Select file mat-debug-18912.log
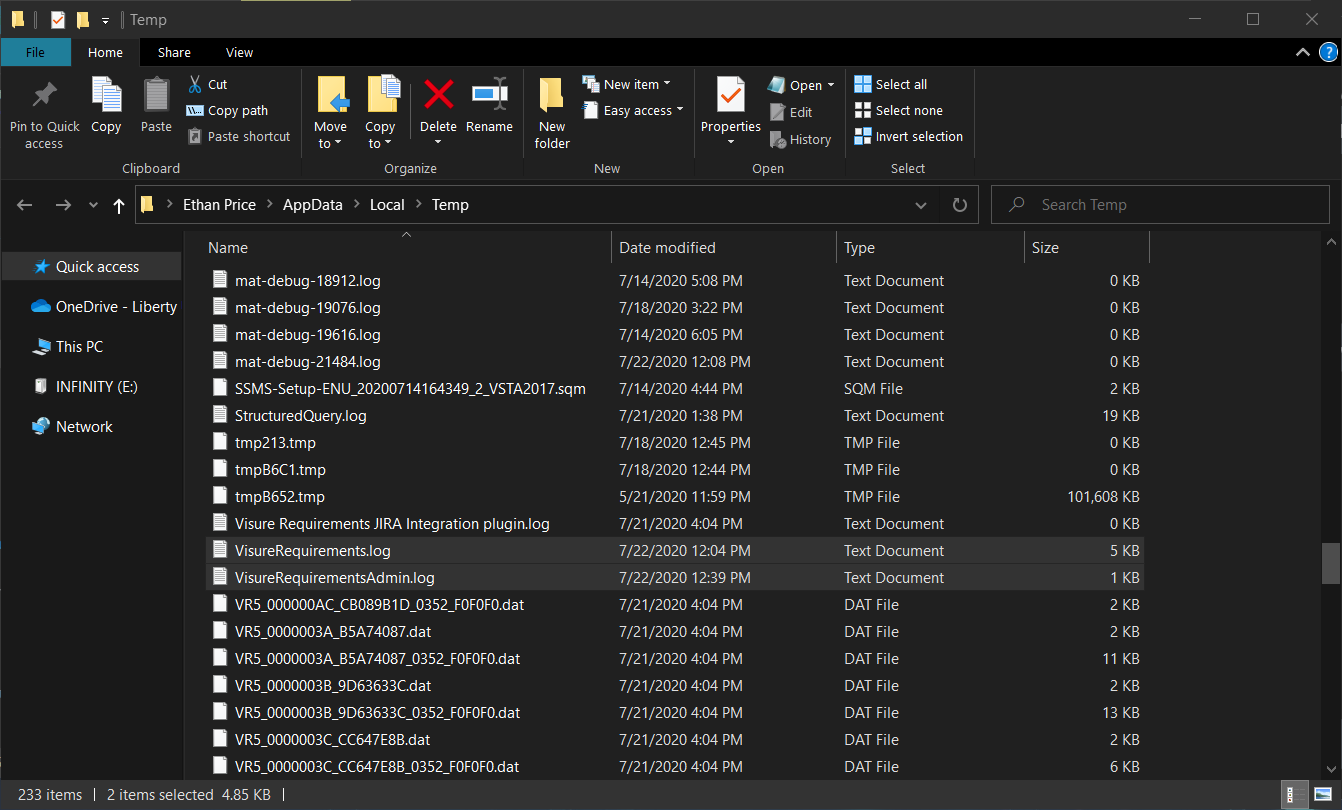This screenshot has height=810, width=1342. tap(674, 281)
